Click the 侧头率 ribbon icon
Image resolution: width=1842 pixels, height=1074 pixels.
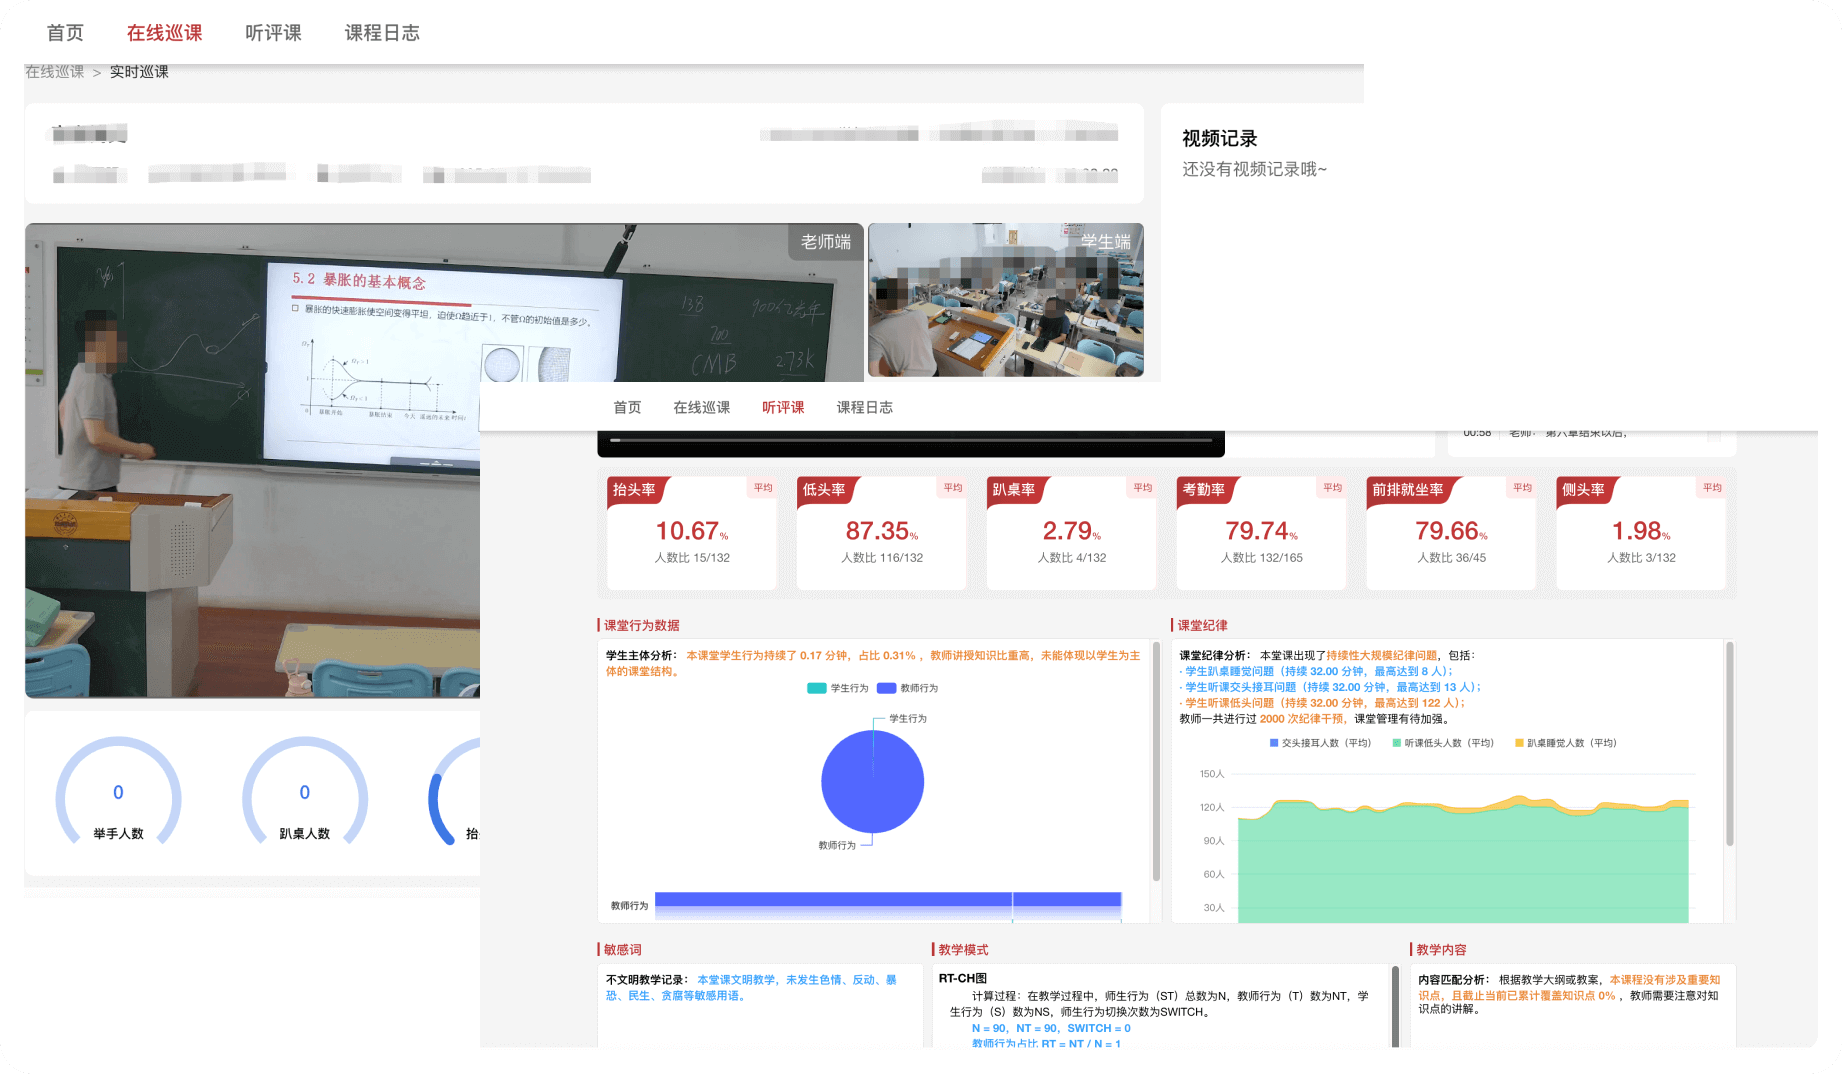click(x=1585, y=490)
